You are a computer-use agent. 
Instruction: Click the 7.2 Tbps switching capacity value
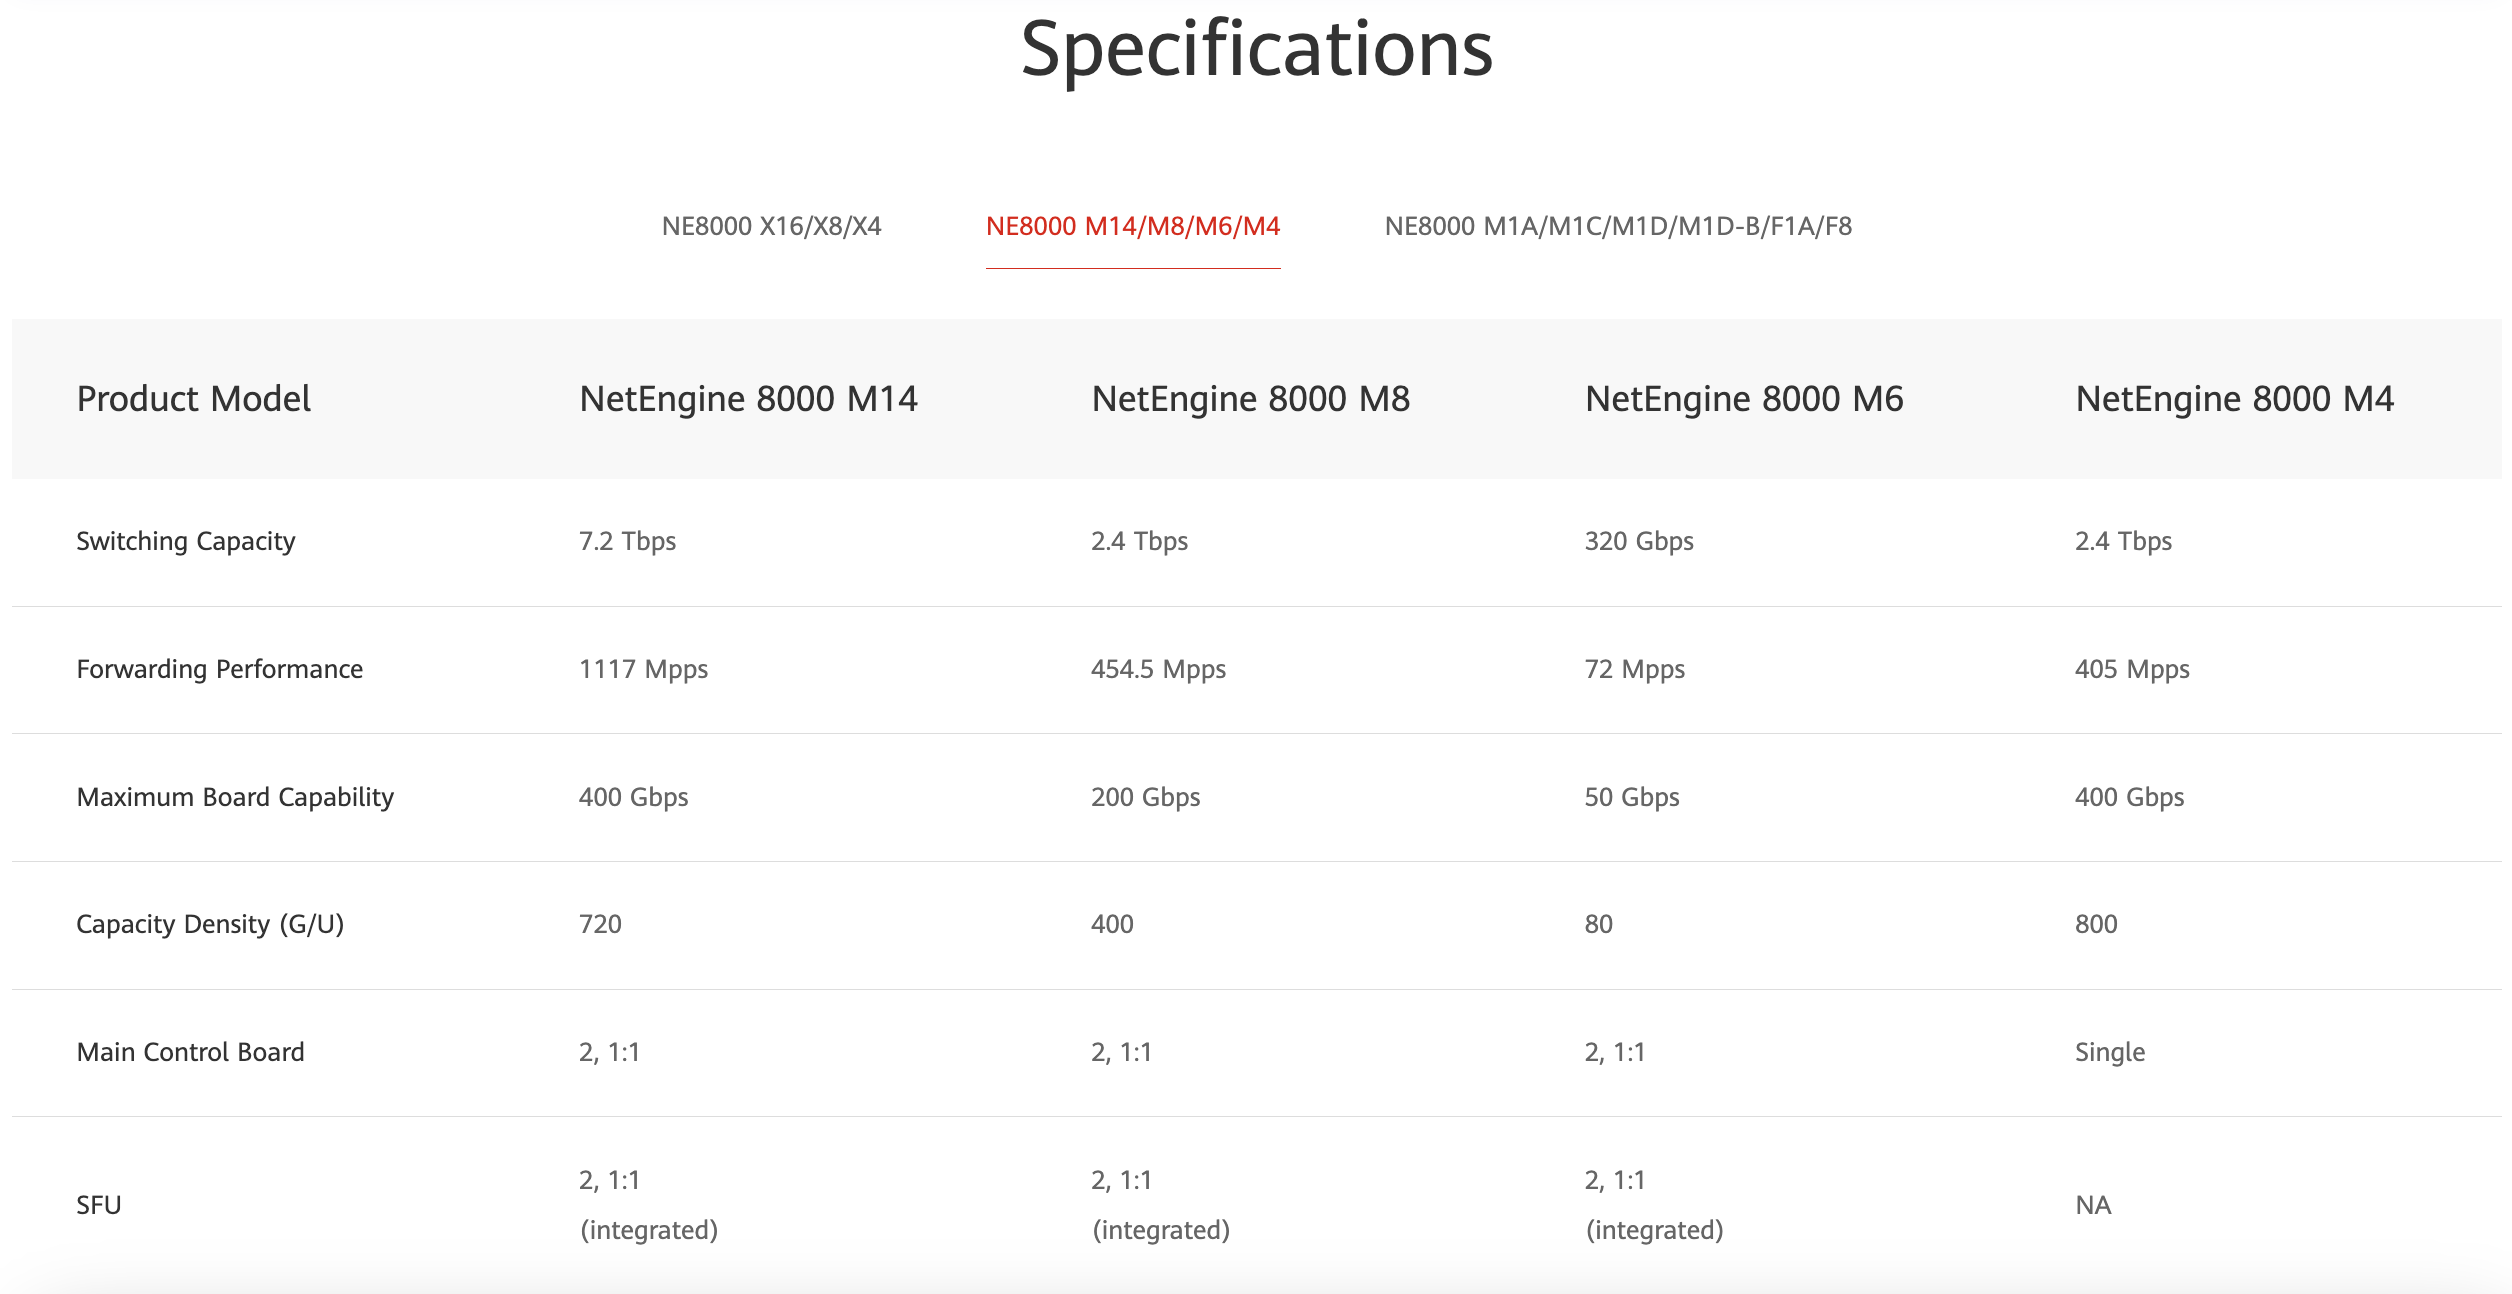point(627,541)
